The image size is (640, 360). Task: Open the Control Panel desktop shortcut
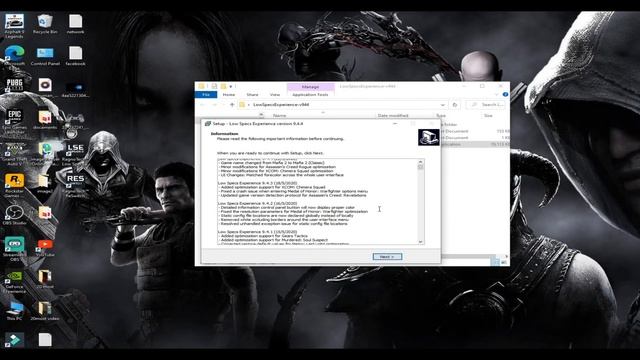[x=45, y=56]
